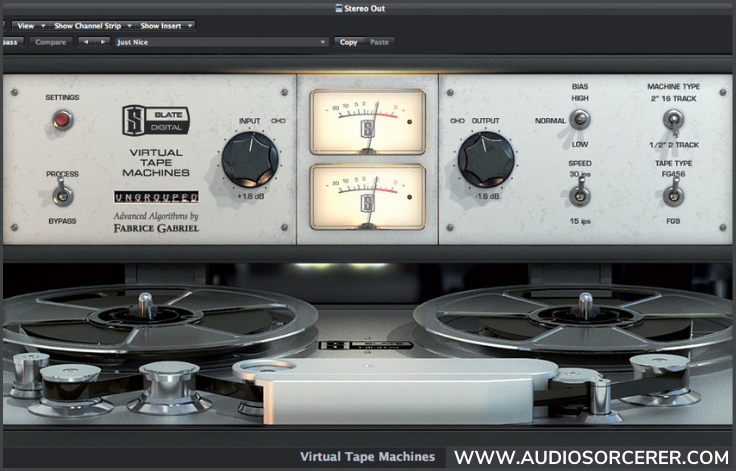Image resolution: width=736 pixels, height=471 pixels.
Task: Open the View dropdown menu
Action: tap(31, 26)
